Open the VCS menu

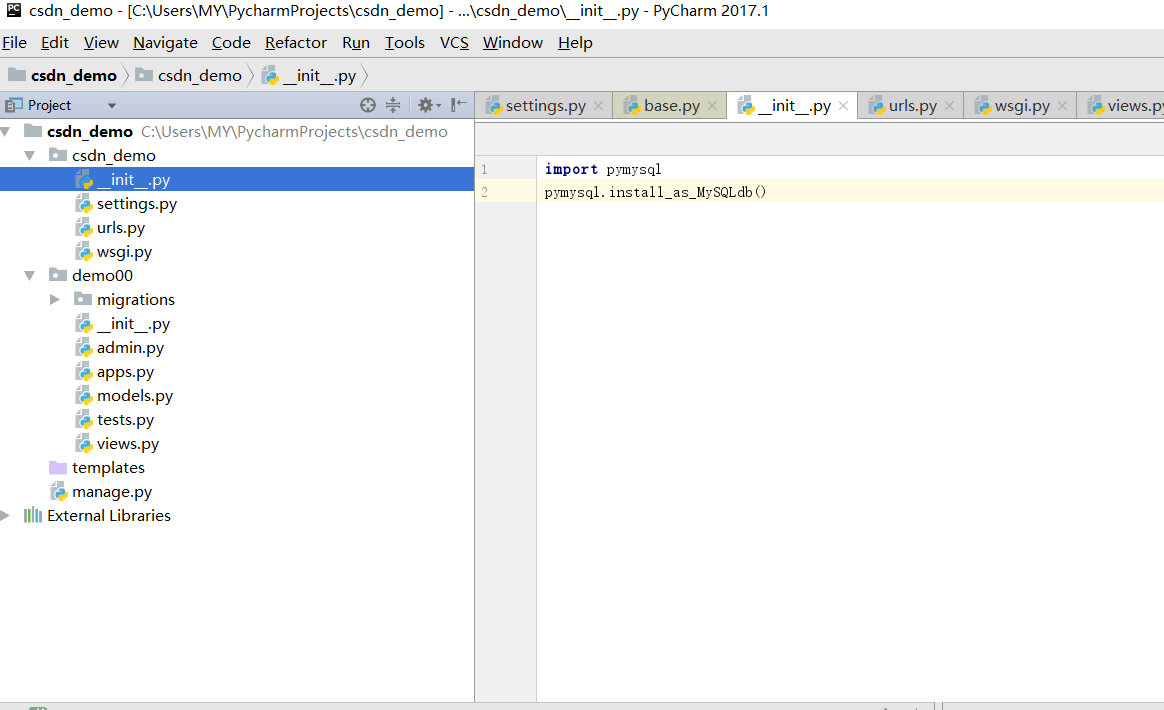click(x=454, y=43)
